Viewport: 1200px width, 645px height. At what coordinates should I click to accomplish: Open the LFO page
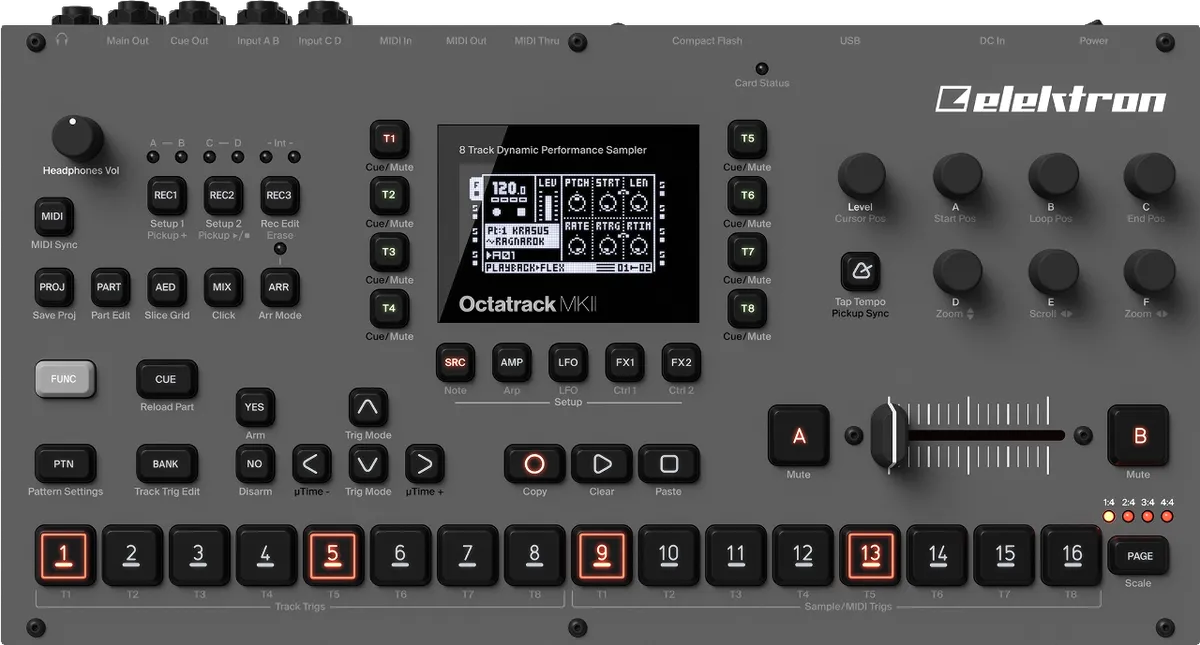[x=568, y=363]
